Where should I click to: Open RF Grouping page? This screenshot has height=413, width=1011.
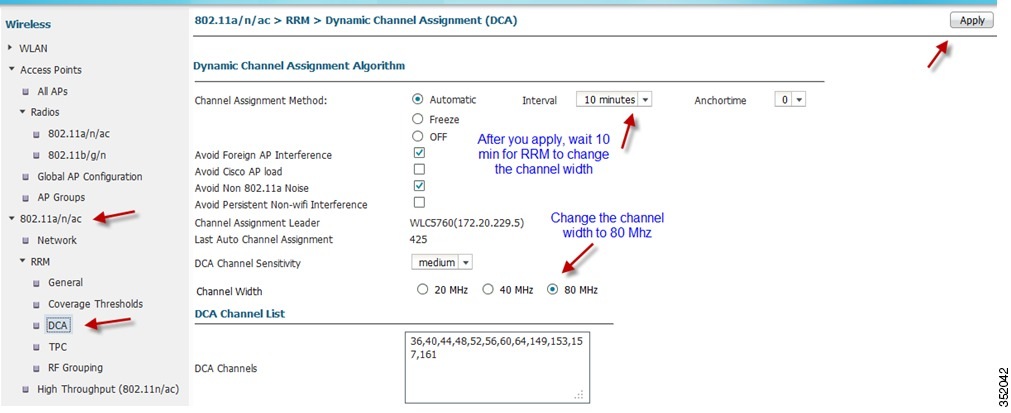(75, 368)
